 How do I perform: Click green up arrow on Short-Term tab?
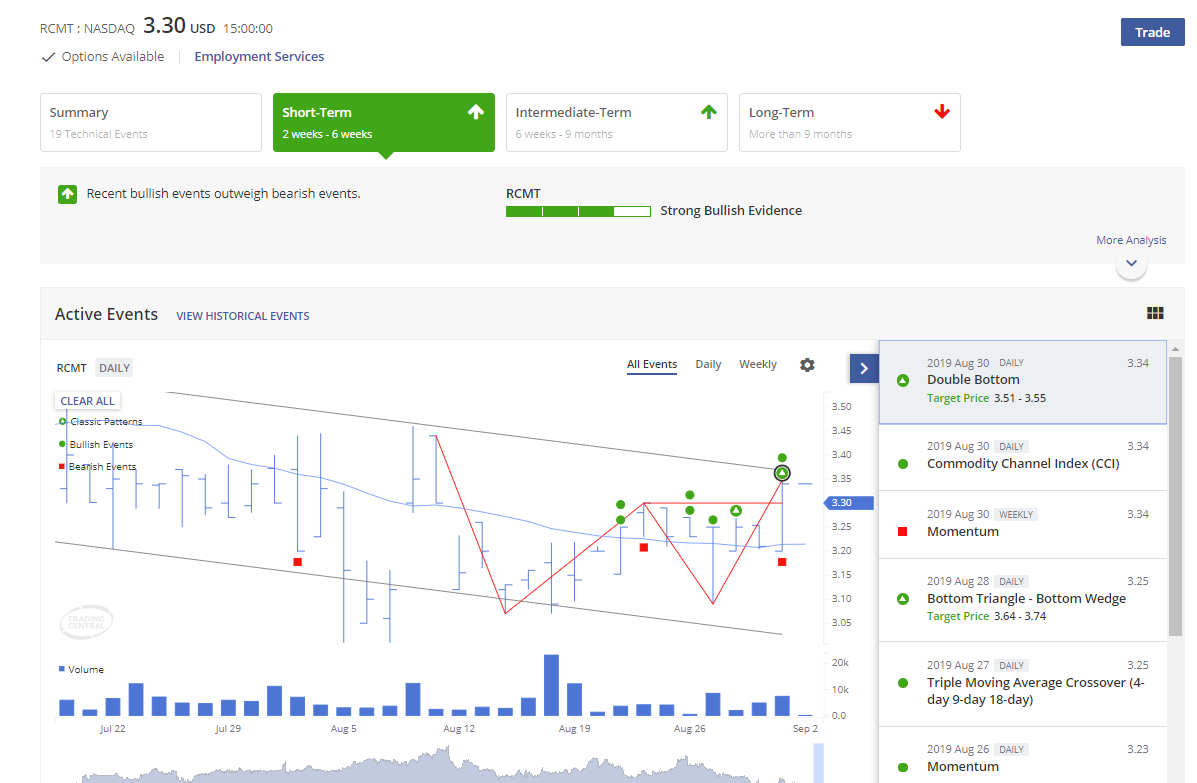(476, 112)
